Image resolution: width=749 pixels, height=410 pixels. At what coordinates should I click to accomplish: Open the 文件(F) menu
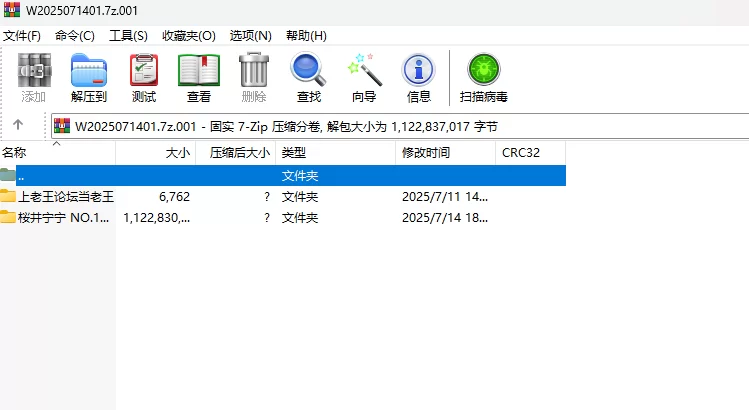coord(22,36)
